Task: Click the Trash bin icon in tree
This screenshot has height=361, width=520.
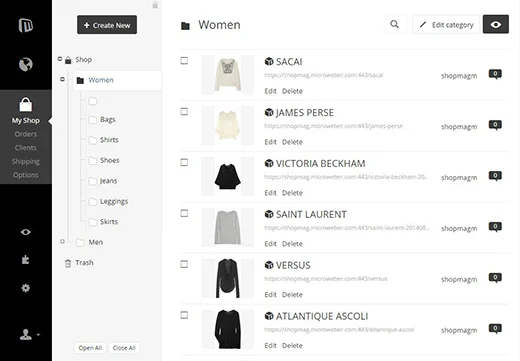Action: point(68,263)
